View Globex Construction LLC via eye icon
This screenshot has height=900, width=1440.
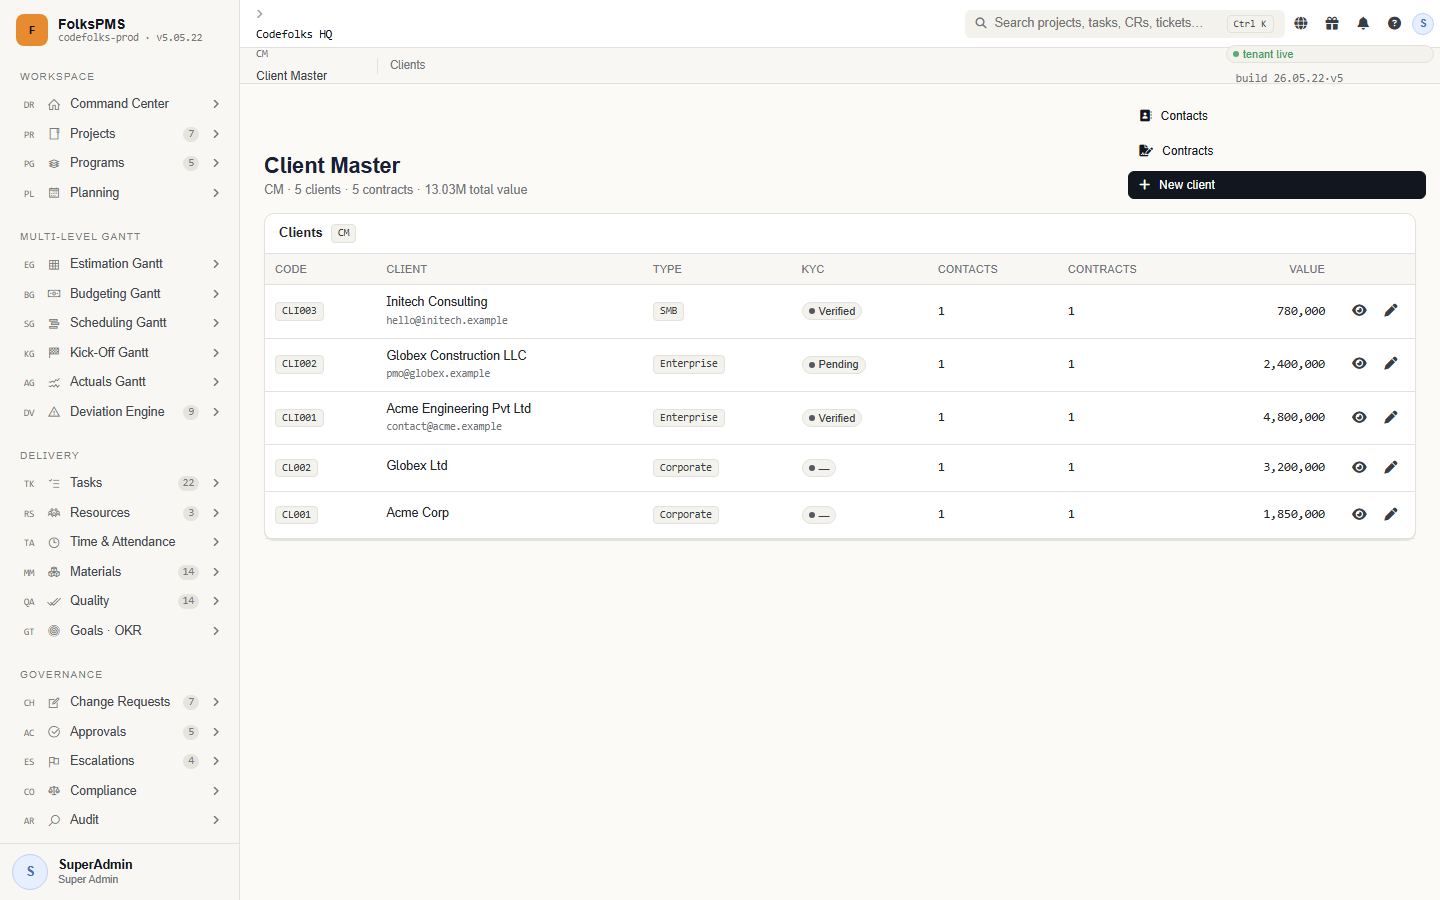[x=1359, y=364]
